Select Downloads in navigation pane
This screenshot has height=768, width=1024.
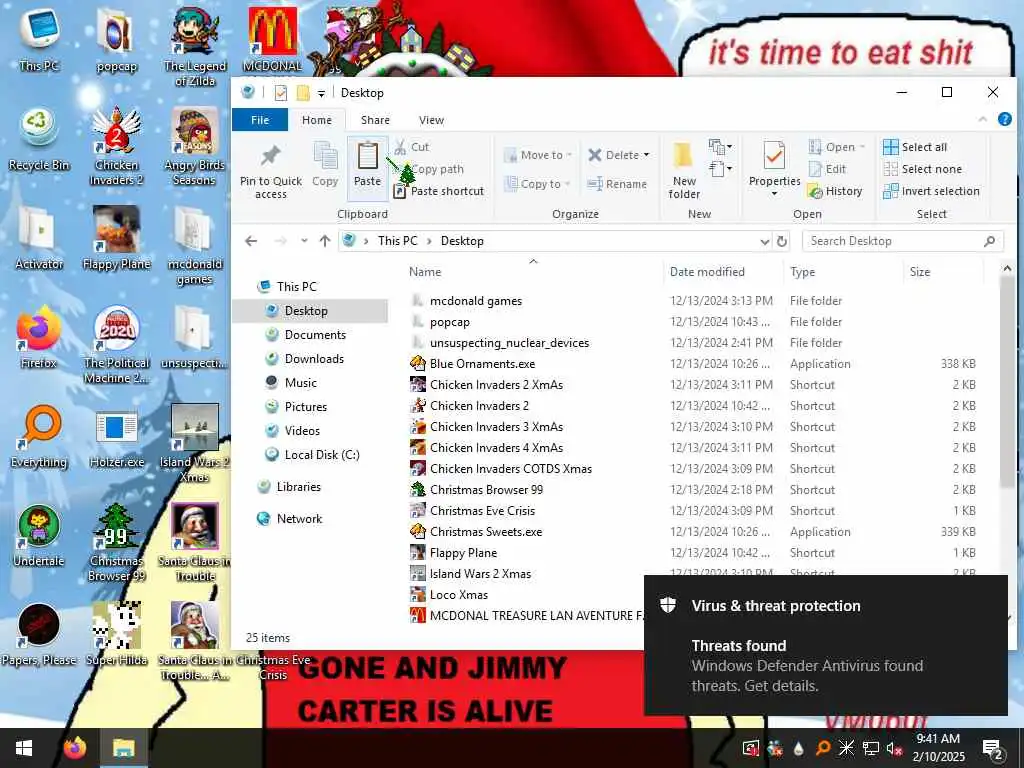[313, 359]
